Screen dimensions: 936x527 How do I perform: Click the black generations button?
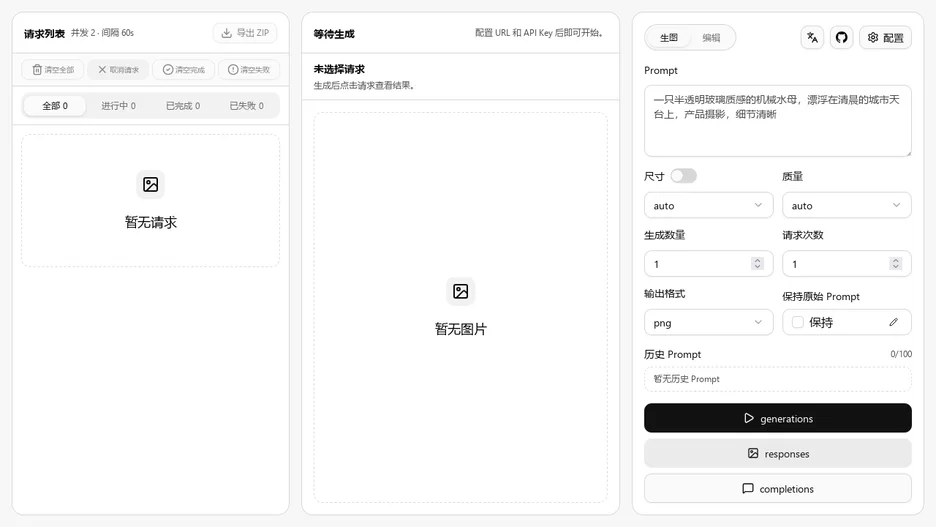click(778, 418)
